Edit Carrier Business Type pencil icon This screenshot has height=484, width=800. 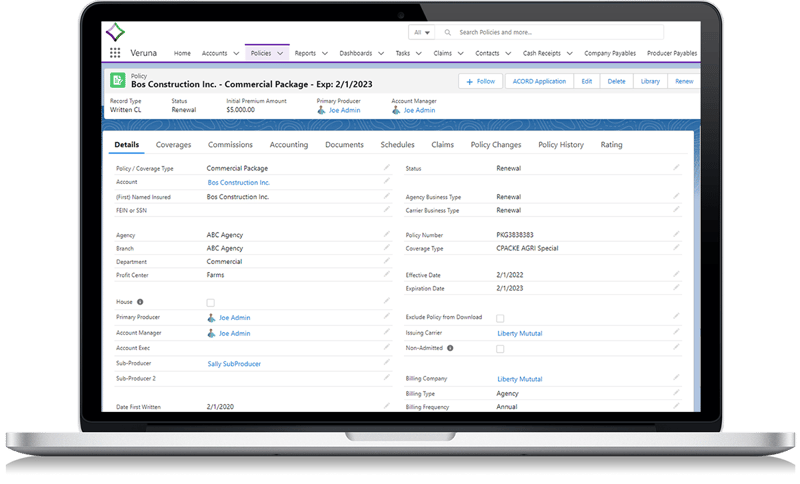(x=676, y=209)
